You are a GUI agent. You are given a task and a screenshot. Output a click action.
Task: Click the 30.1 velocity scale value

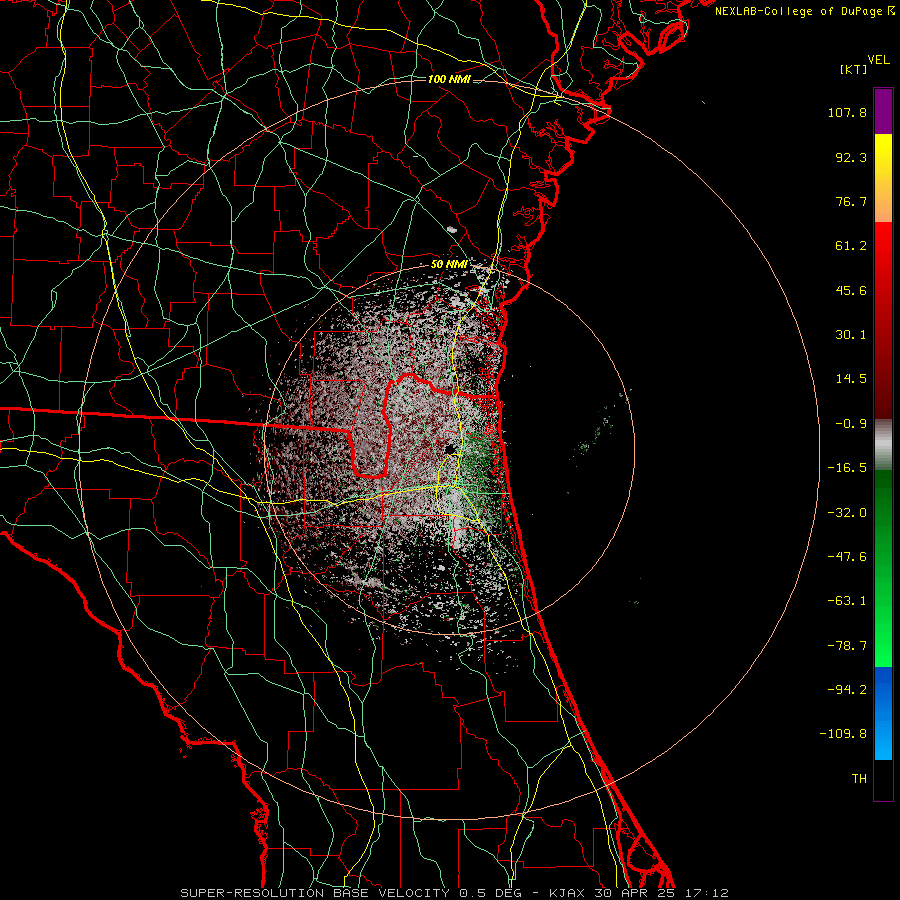coord(851,335)
